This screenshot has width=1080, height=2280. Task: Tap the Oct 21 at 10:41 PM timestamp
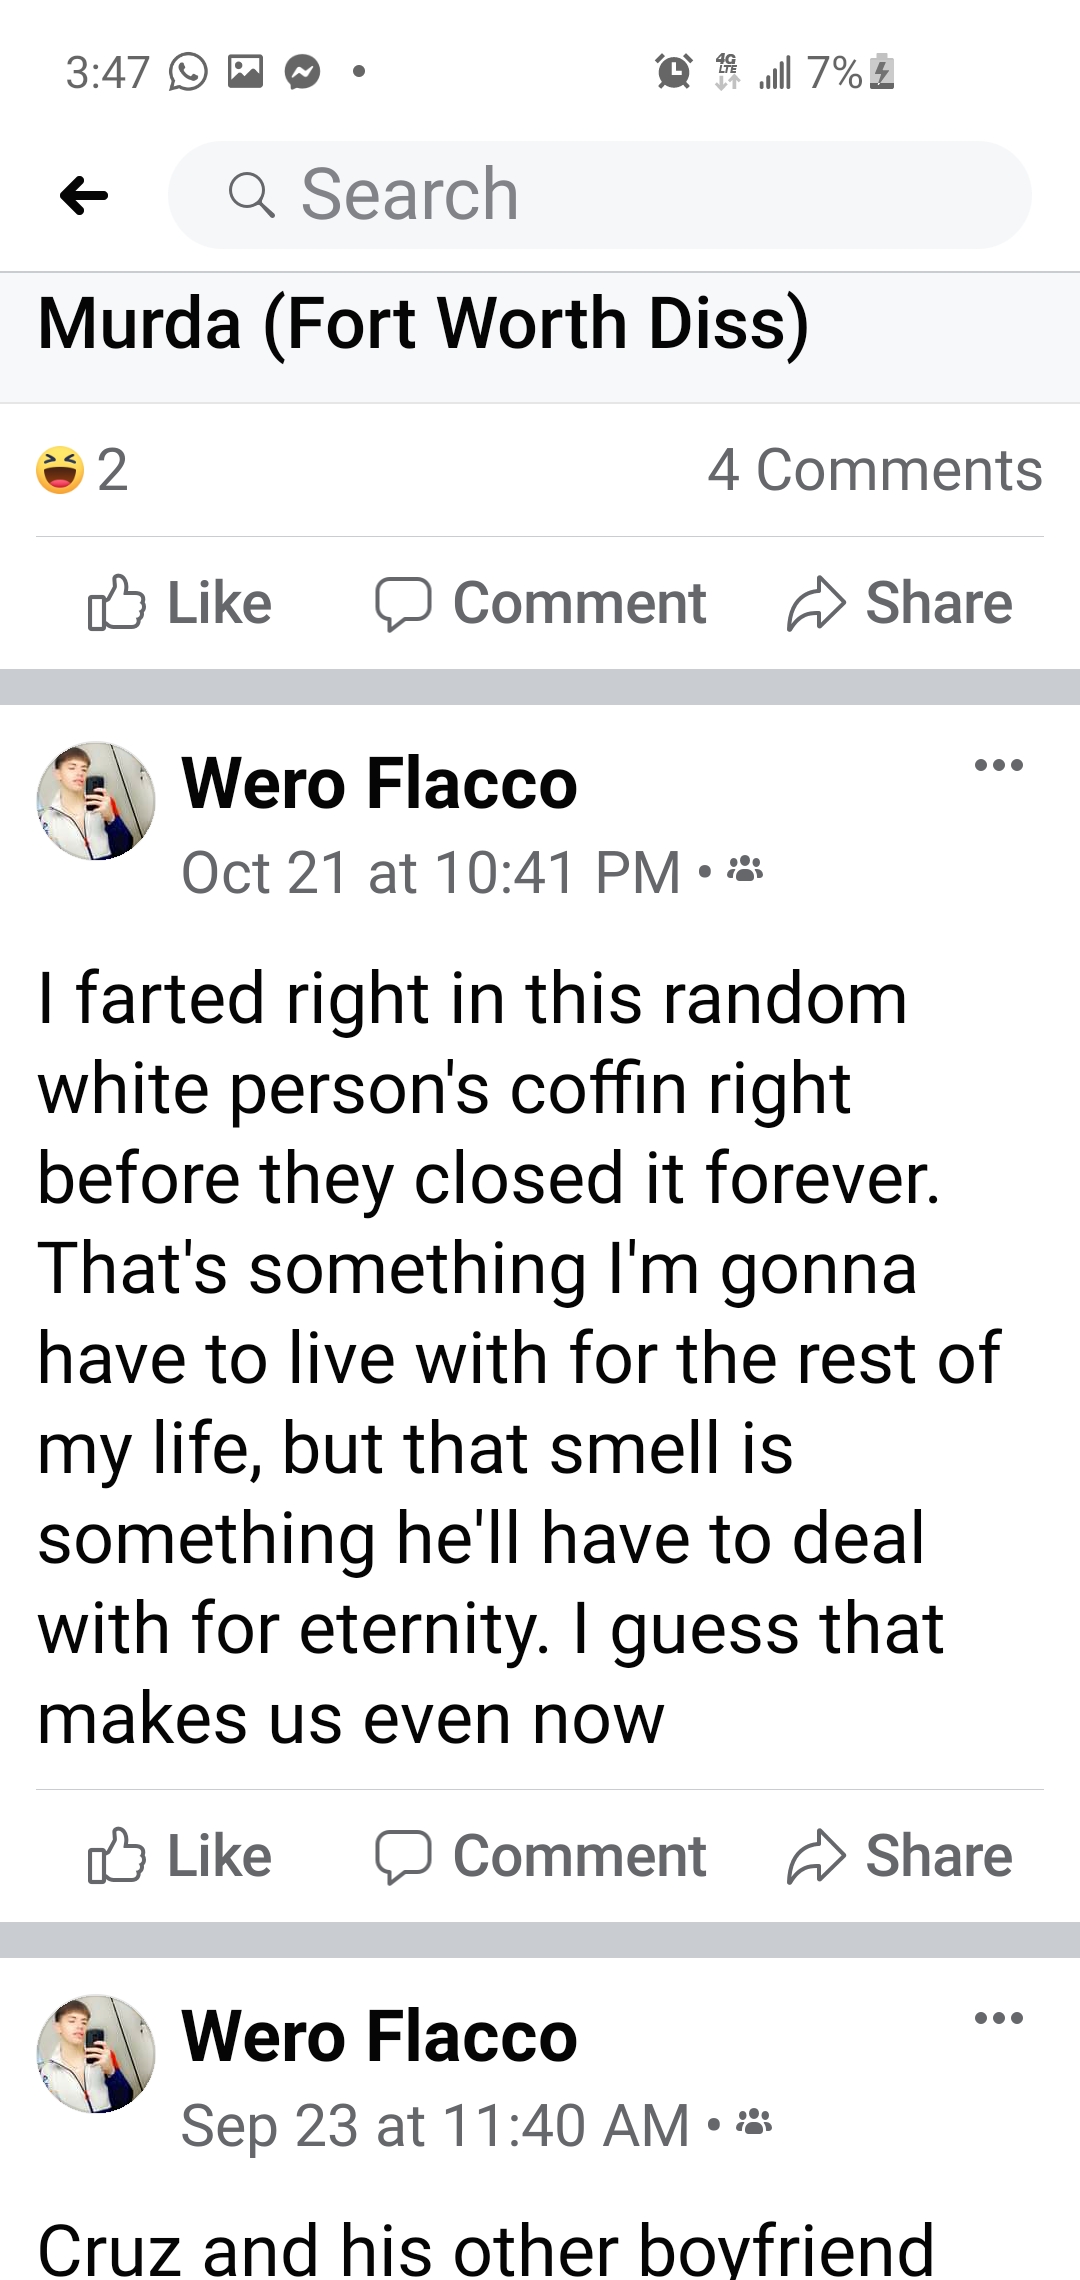pos(430,873)
